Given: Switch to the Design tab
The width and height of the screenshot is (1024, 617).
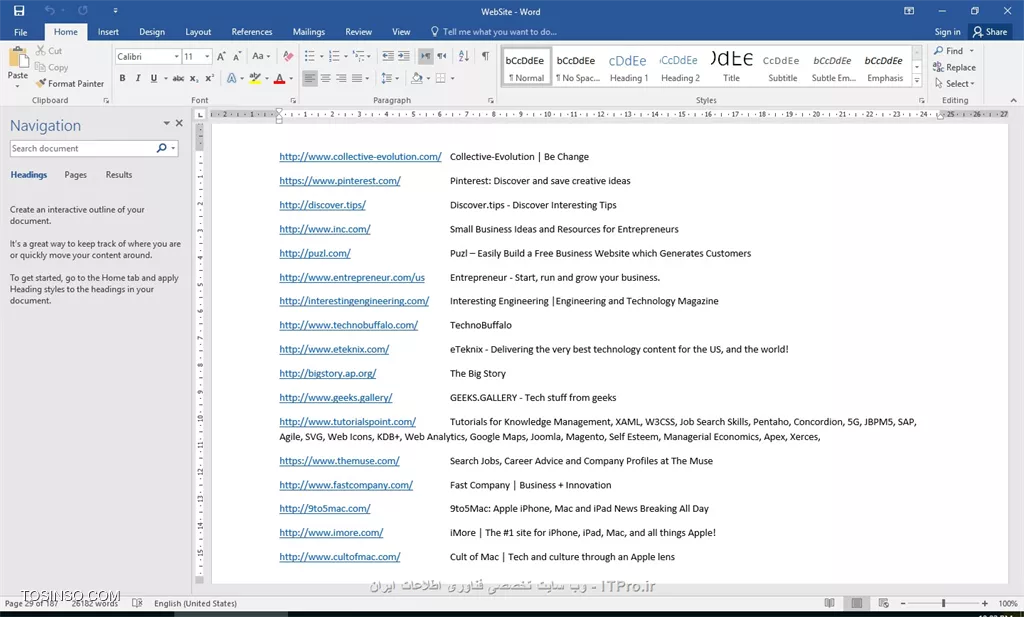Looking at the screenshot, I should 152,32.
